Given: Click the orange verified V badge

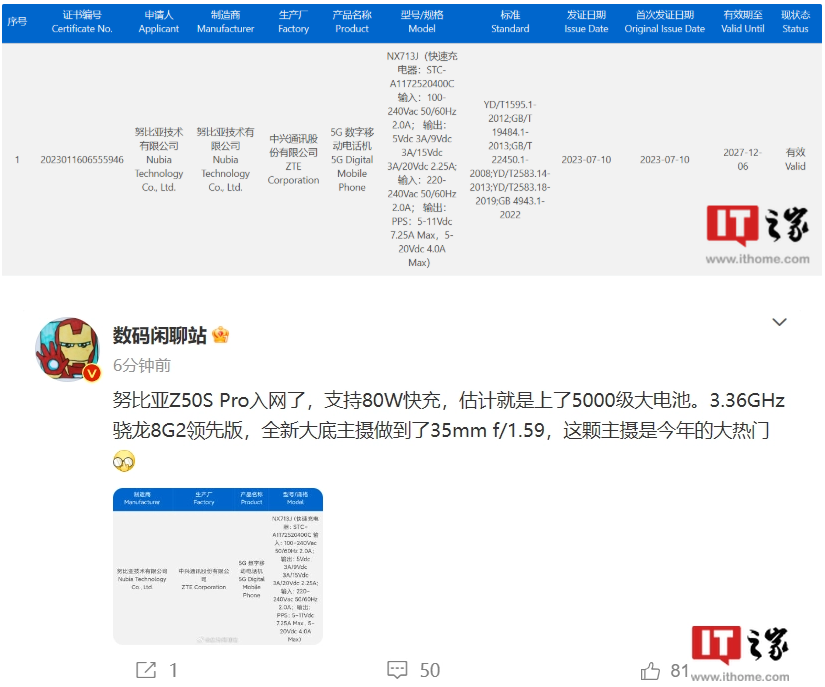Looking at the screenshot, I should pyautogui.click(x=92, y=373).
